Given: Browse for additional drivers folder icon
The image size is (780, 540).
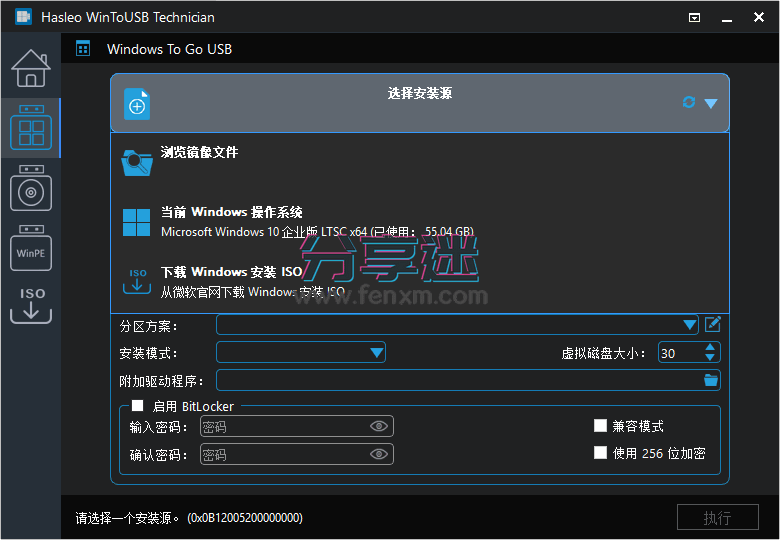Looking at the screenshot, I should pos(711,380).
